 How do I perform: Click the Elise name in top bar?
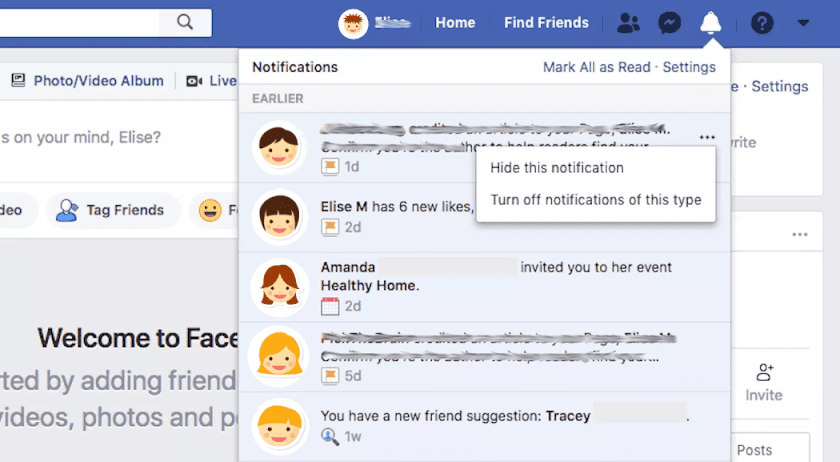pos(393,23)
